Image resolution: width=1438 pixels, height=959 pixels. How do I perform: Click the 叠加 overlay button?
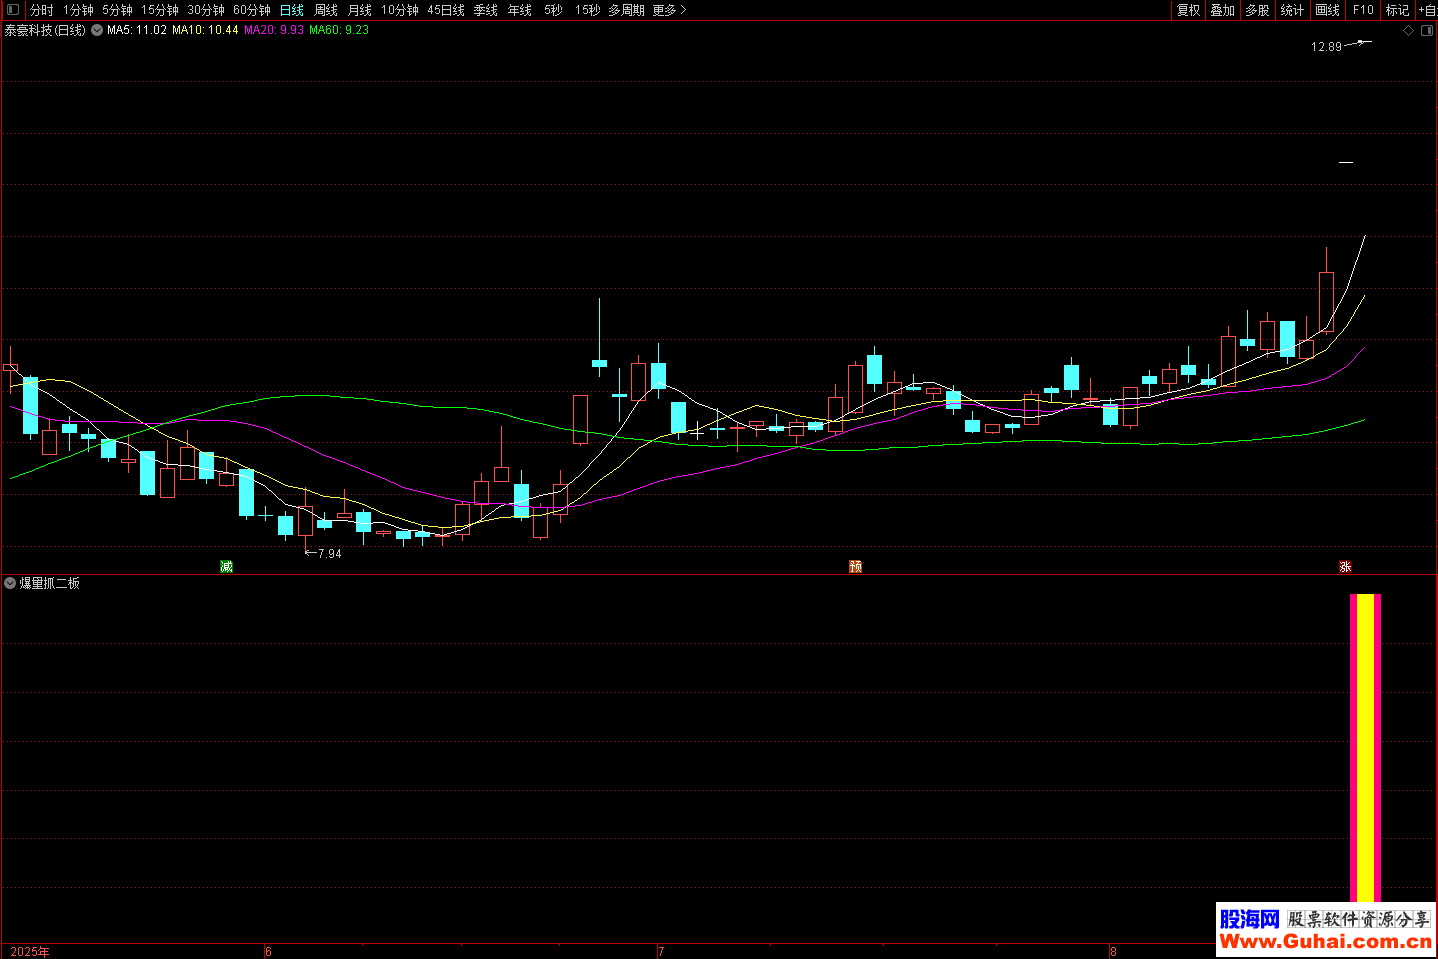pos(1223,10)
